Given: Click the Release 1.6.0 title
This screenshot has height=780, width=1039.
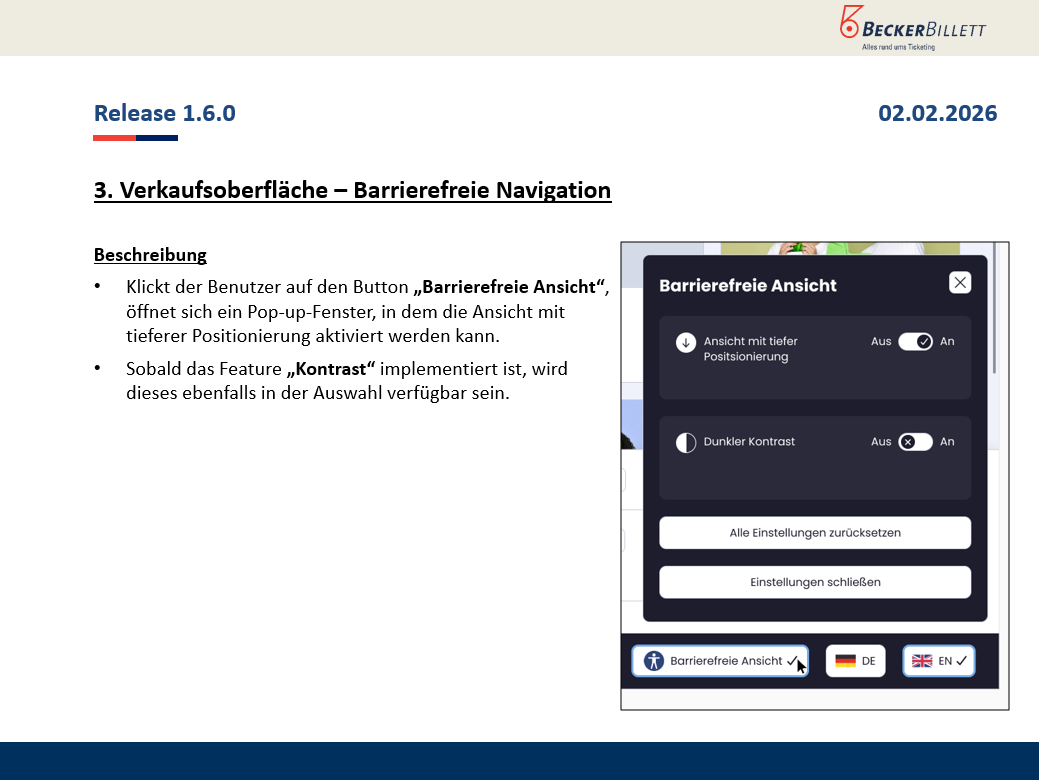Looking at the screenshot, I should tap(165, 113).
